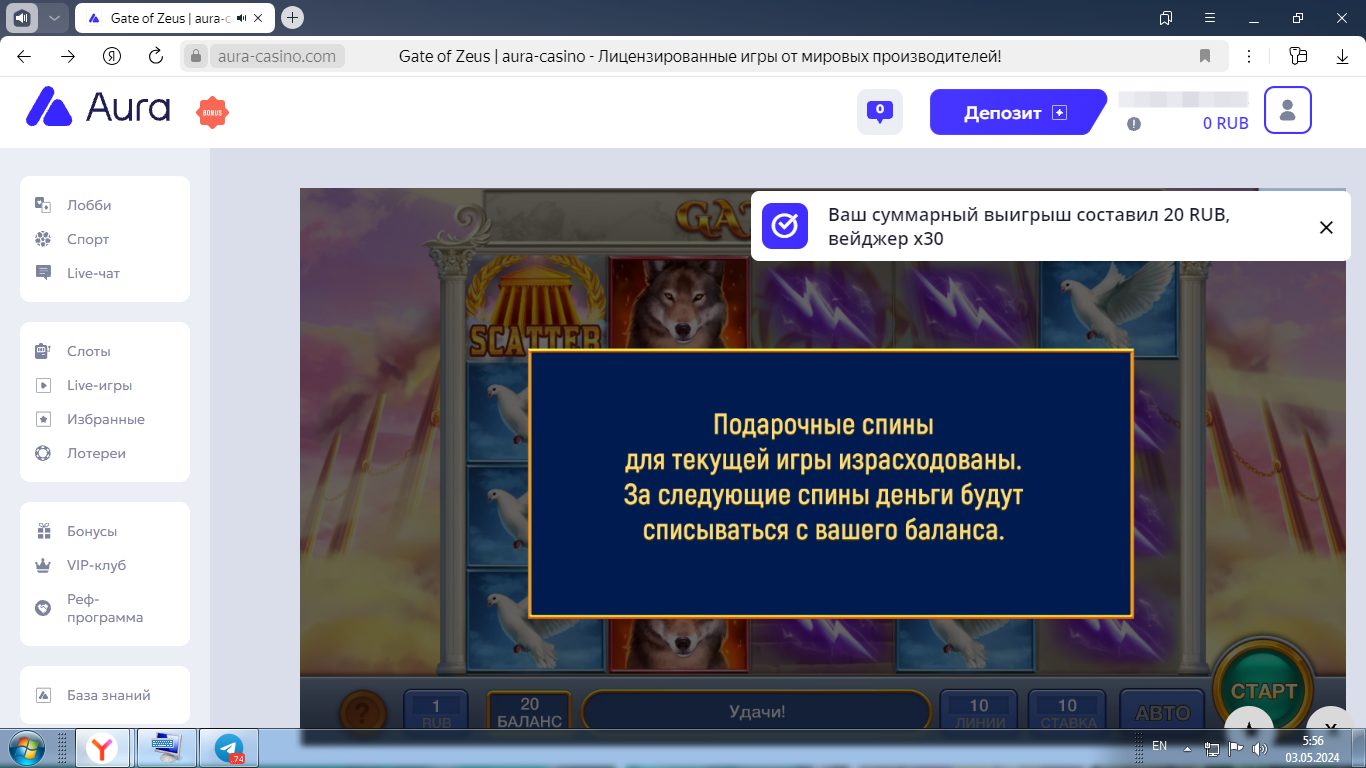Show hidden system tray icons
Viewport: 1366px width, 768px height.
click(x=1187, y=747)
